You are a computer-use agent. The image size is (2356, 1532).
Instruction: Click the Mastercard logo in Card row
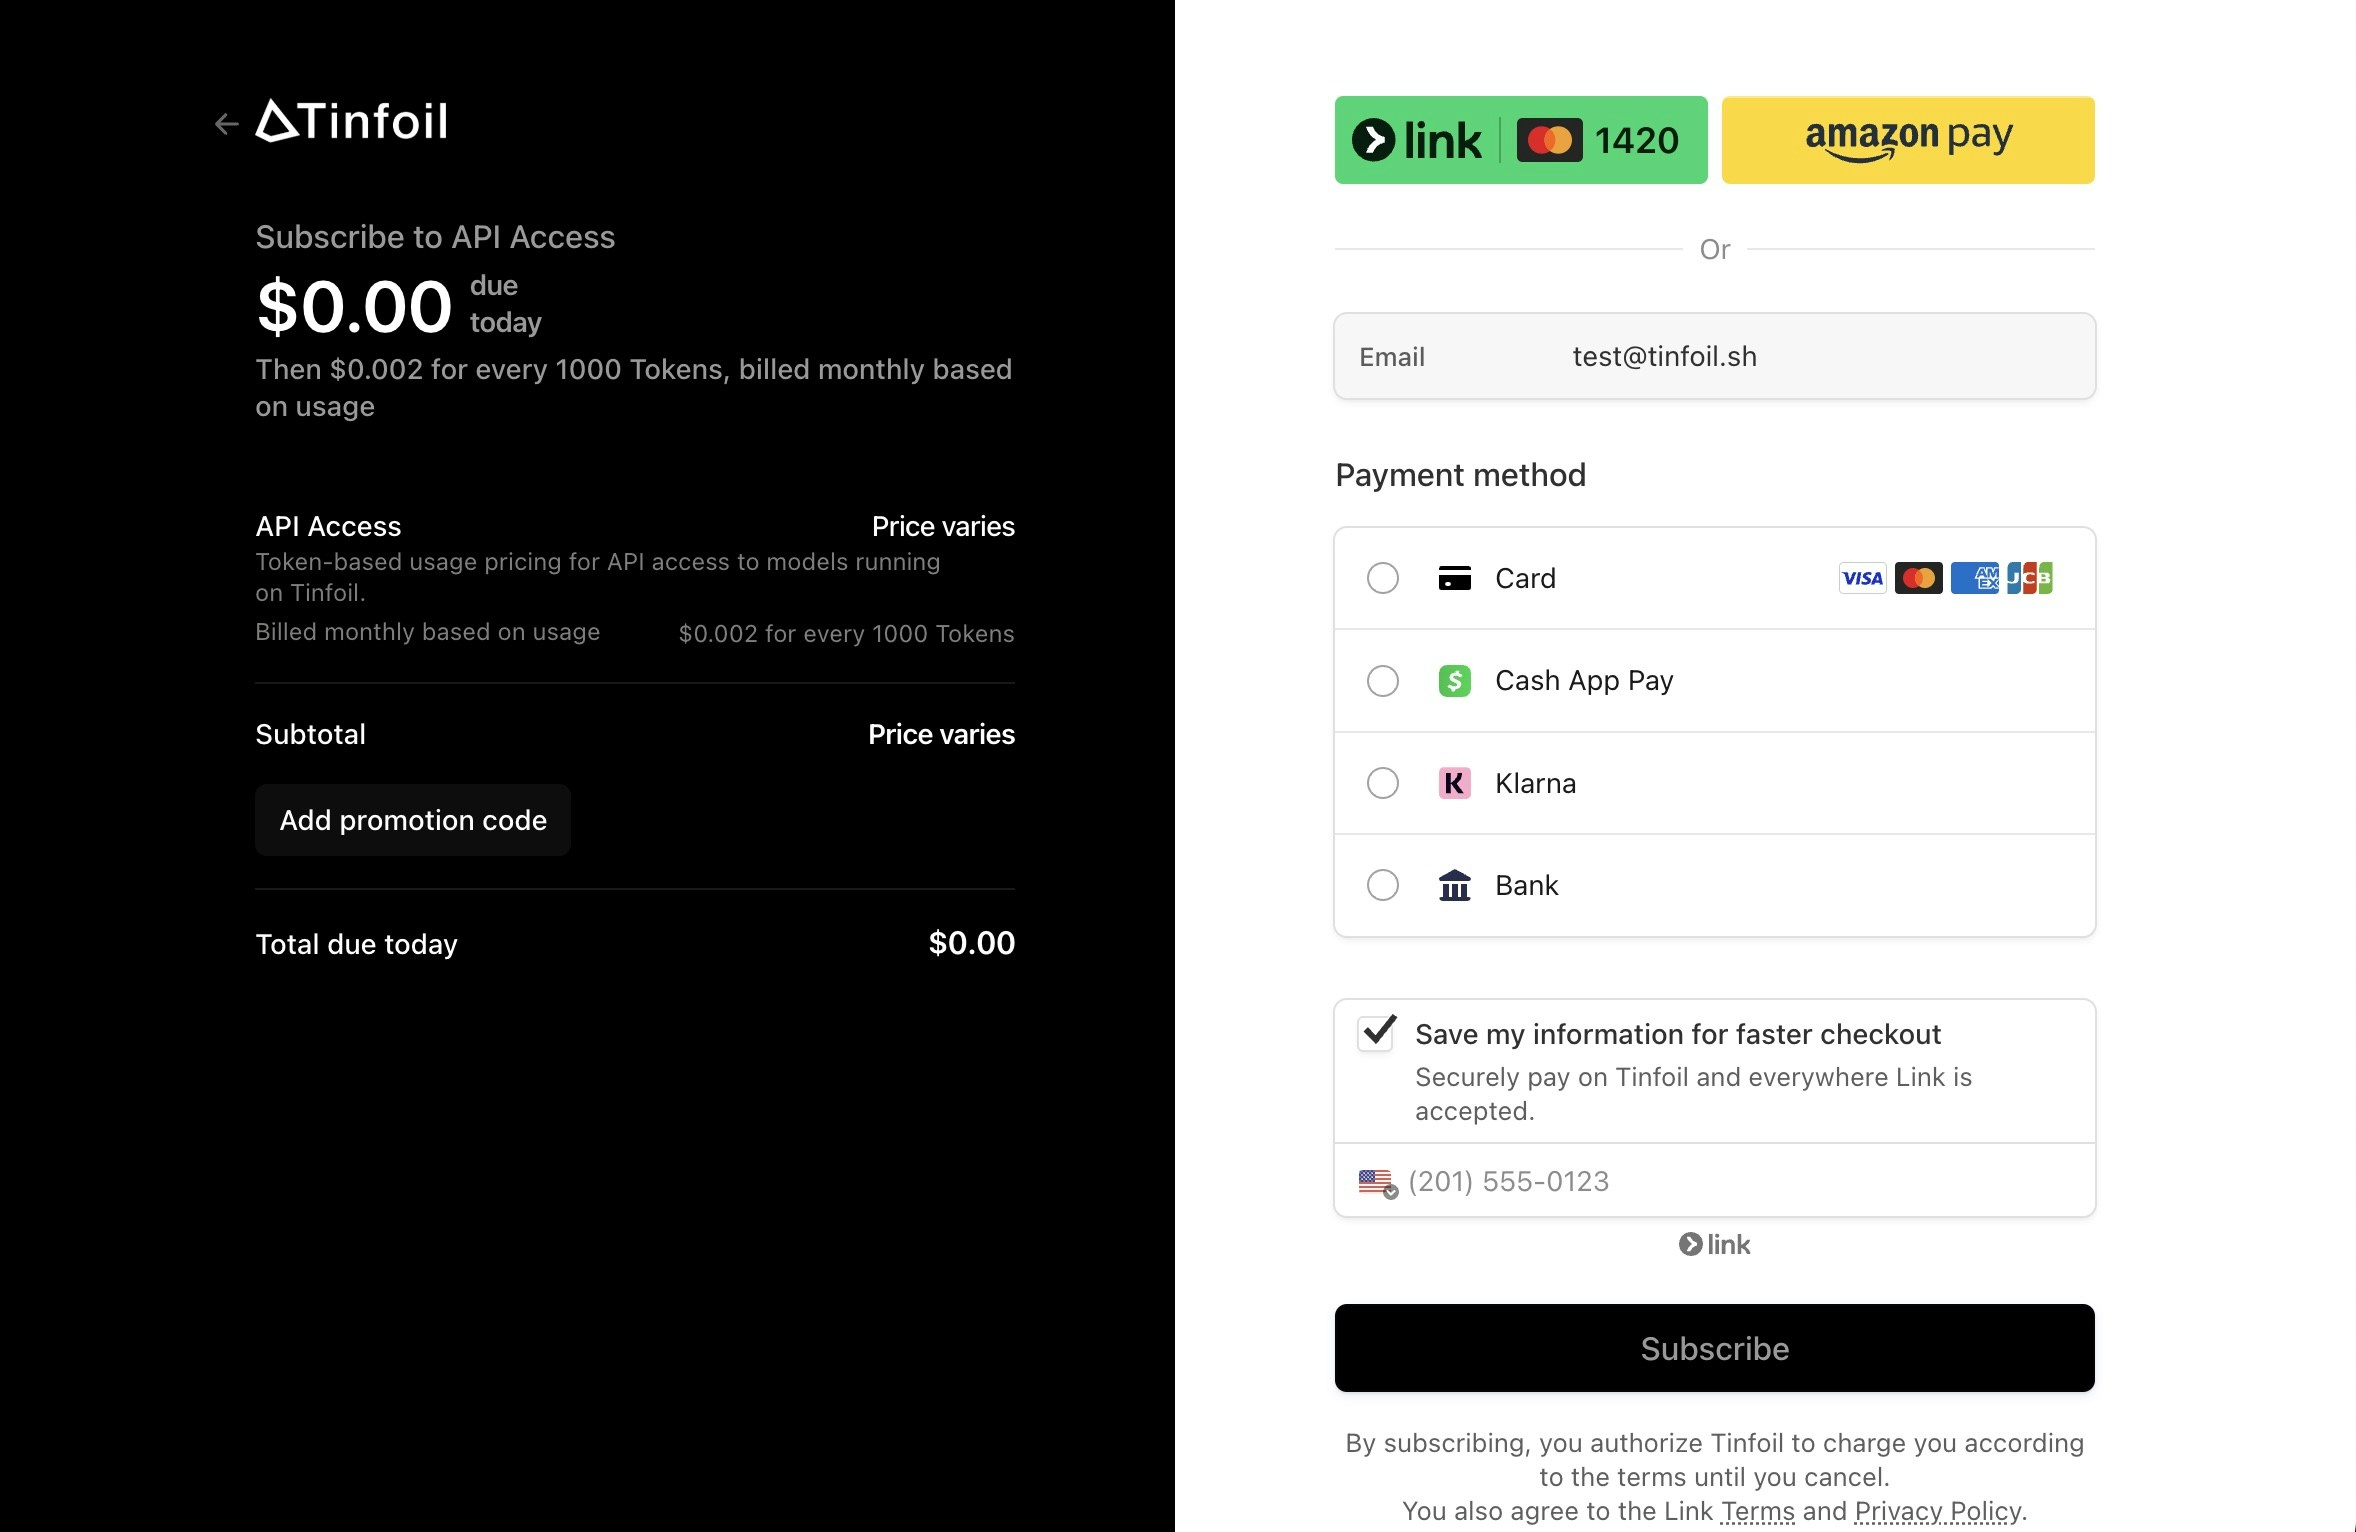pos(1919,578)
